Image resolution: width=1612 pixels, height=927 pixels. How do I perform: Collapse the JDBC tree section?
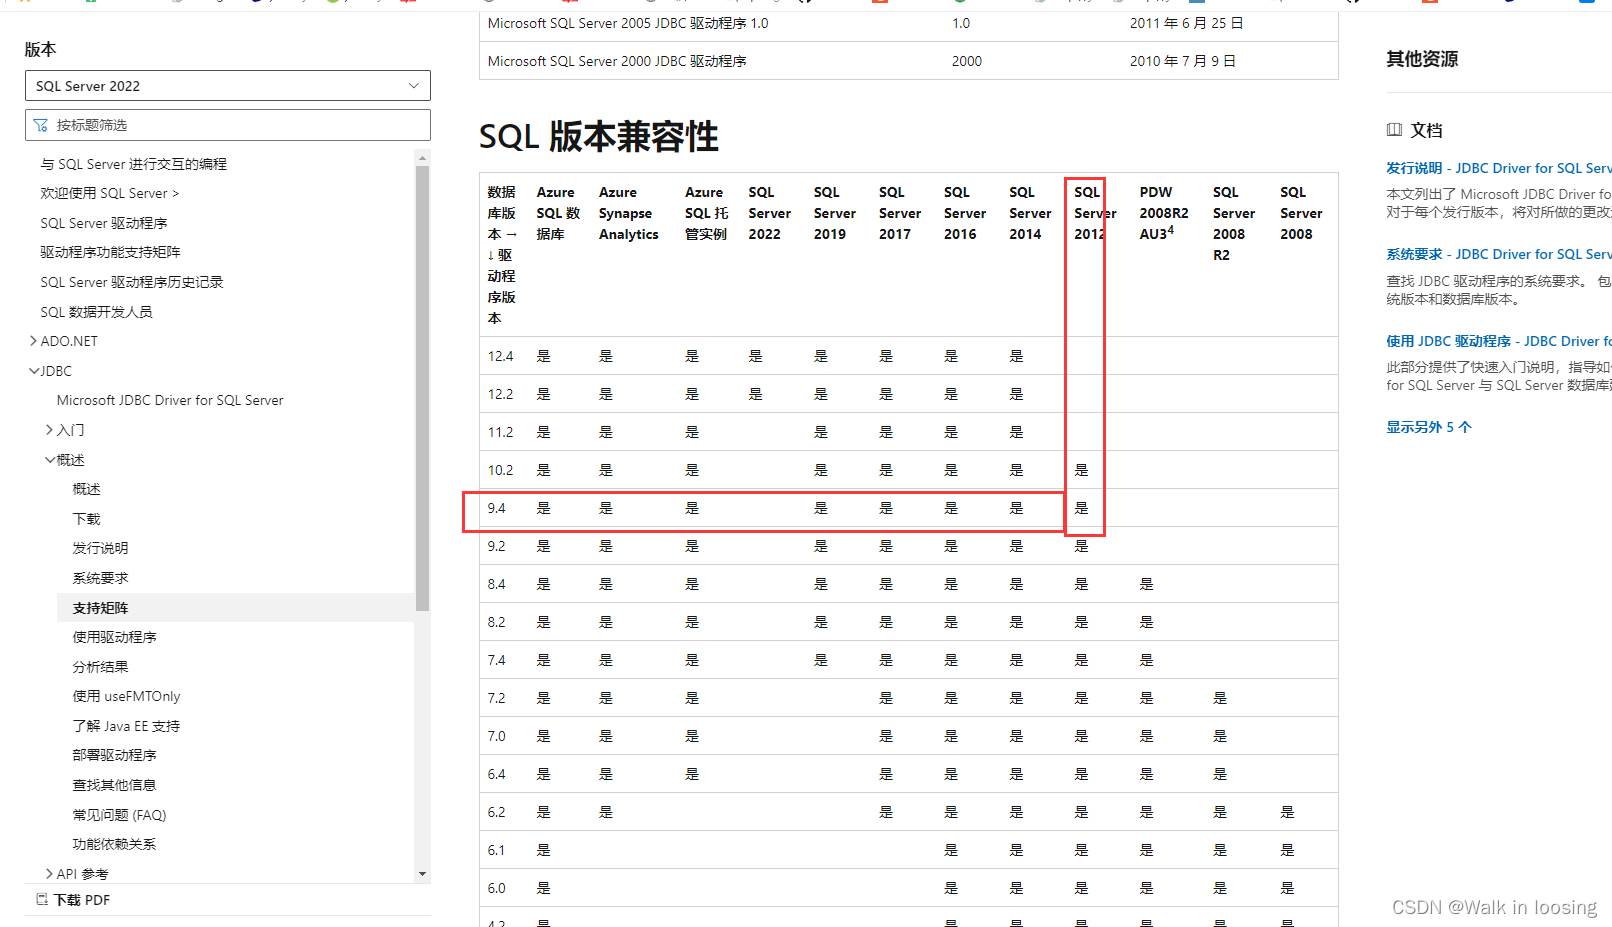pos(34,370)
